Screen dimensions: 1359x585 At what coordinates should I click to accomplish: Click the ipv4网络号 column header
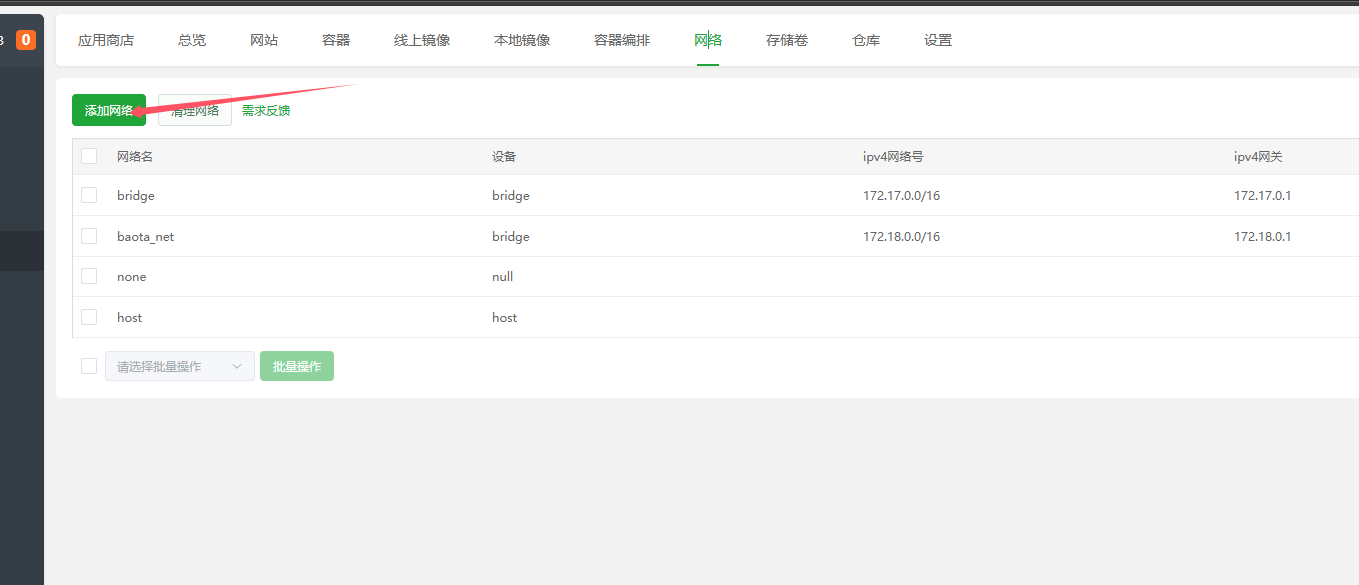(x=893, y=157)
